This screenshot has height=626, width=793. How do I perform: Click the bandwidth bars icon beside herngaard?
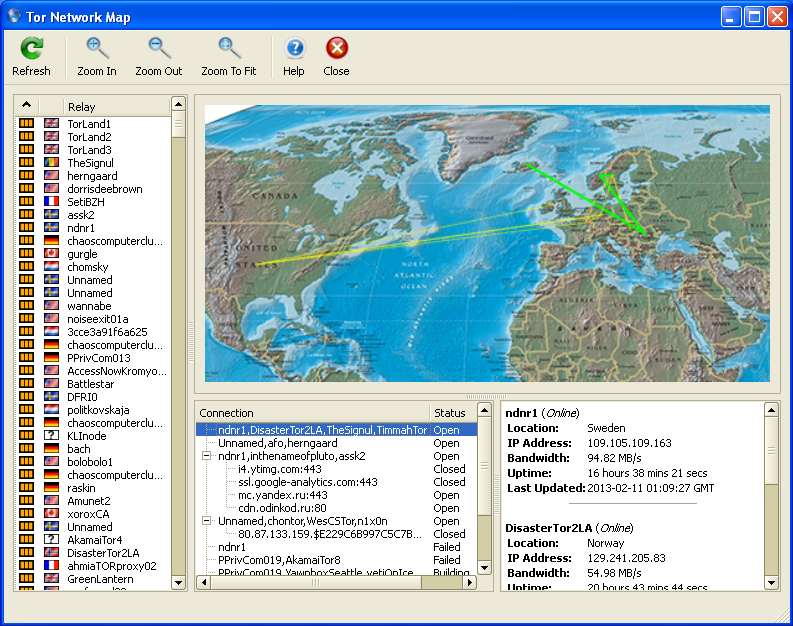[x=26, y=175]
